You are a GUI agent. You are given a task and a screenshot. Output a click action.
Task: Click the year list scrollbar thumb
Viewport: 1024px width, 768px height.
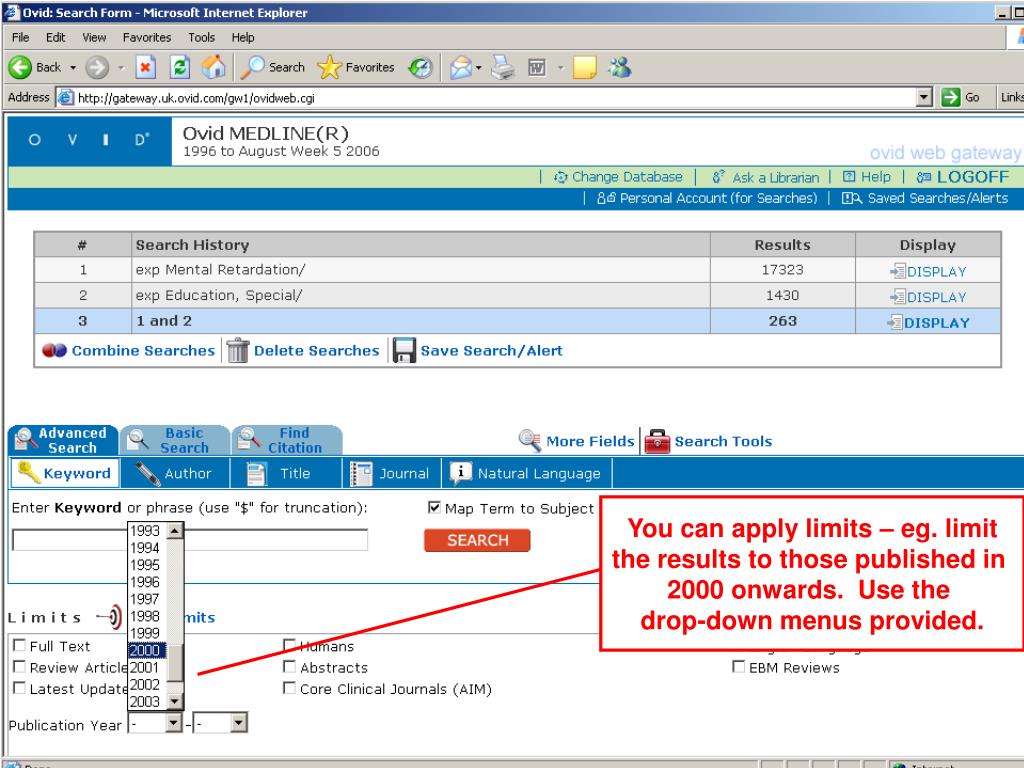point(174,664)
